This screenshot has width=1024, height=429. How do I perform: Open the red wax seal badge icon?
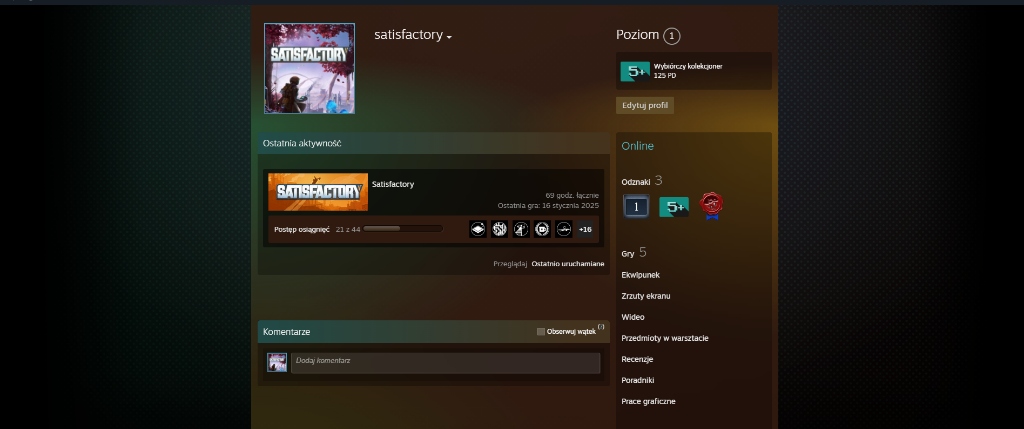coord(711,206)
